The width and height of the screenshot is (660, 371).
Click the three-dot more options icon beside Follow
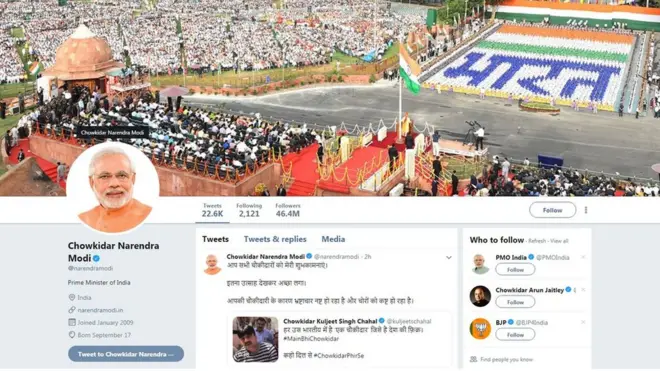pyautogui.click(x=585, y=210)
